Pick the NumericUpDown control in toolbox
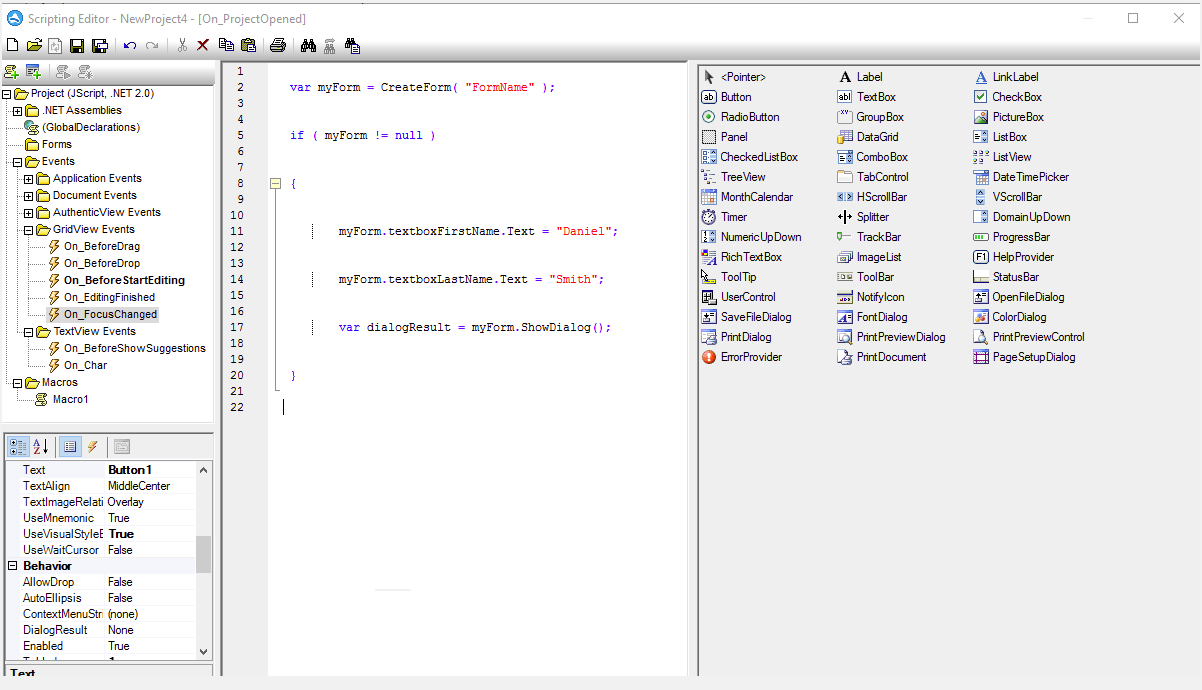This screenshot has width=1202, height=690. [x=751, y=237]
